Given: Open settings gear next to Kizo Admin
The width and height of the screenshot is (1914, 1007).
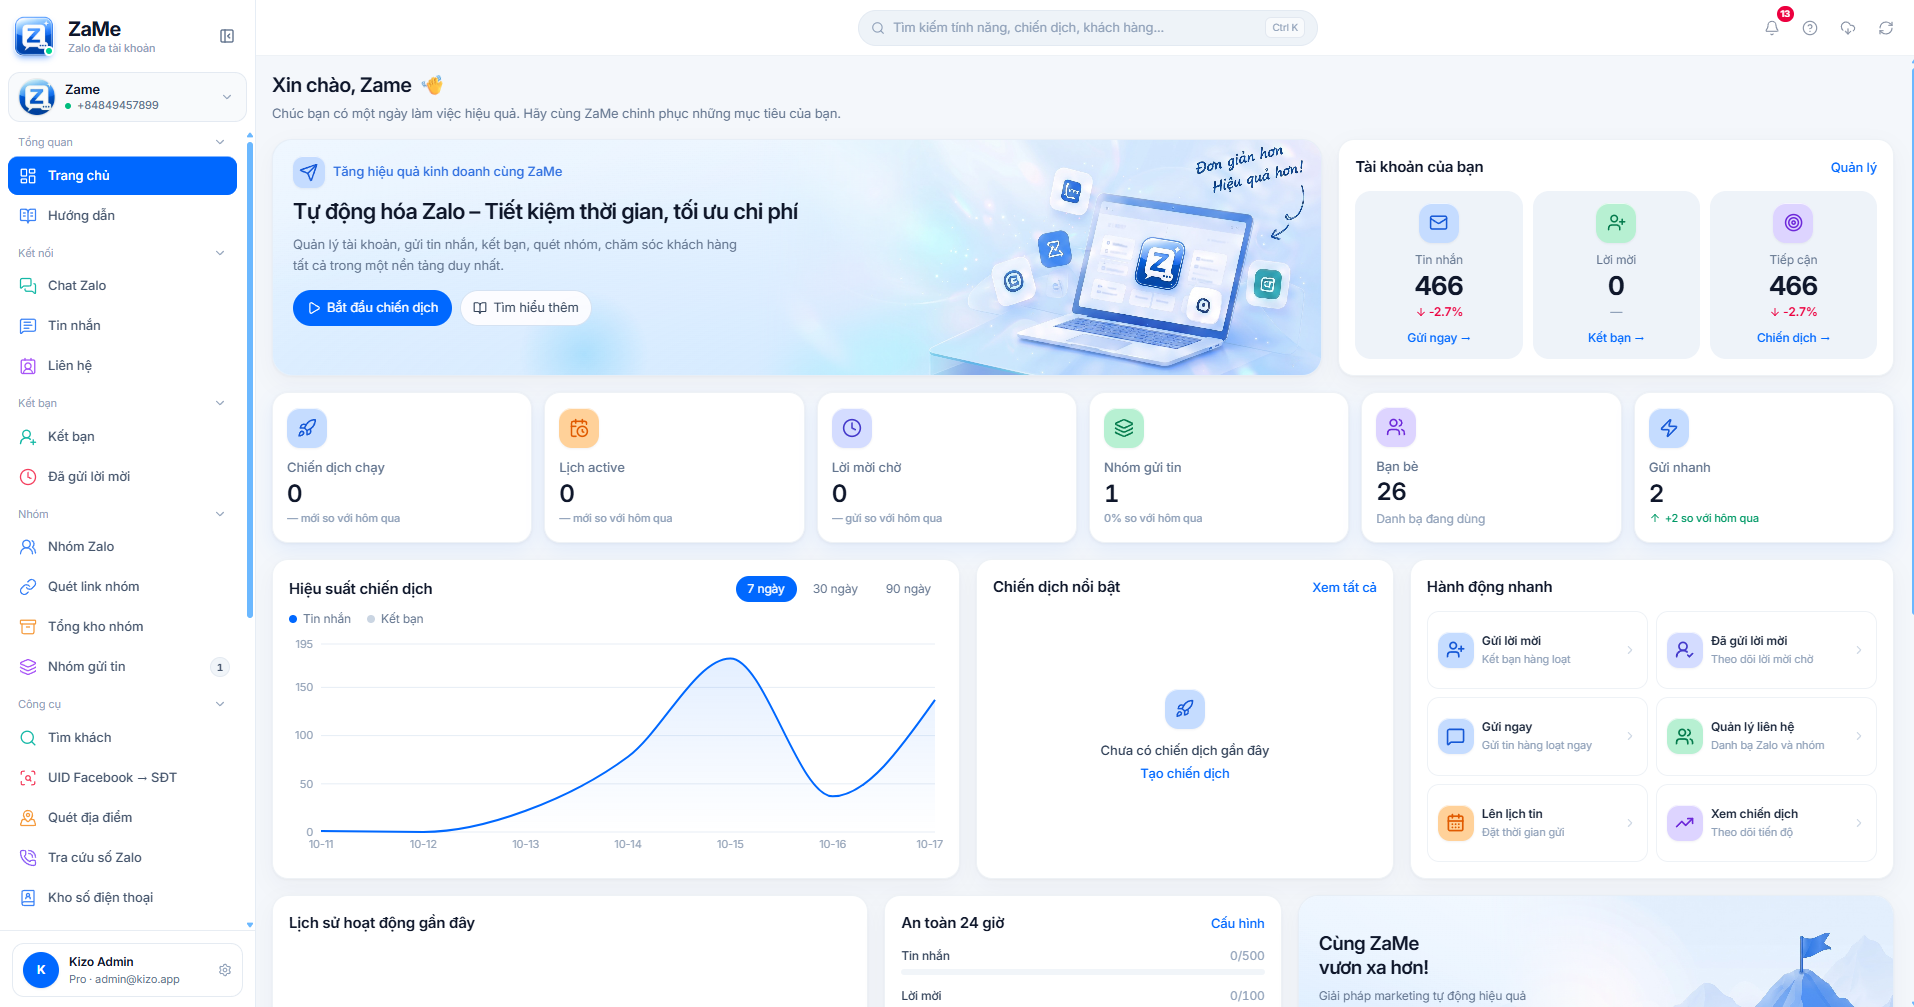Looking at the screenshot, I should pos(225,970).
